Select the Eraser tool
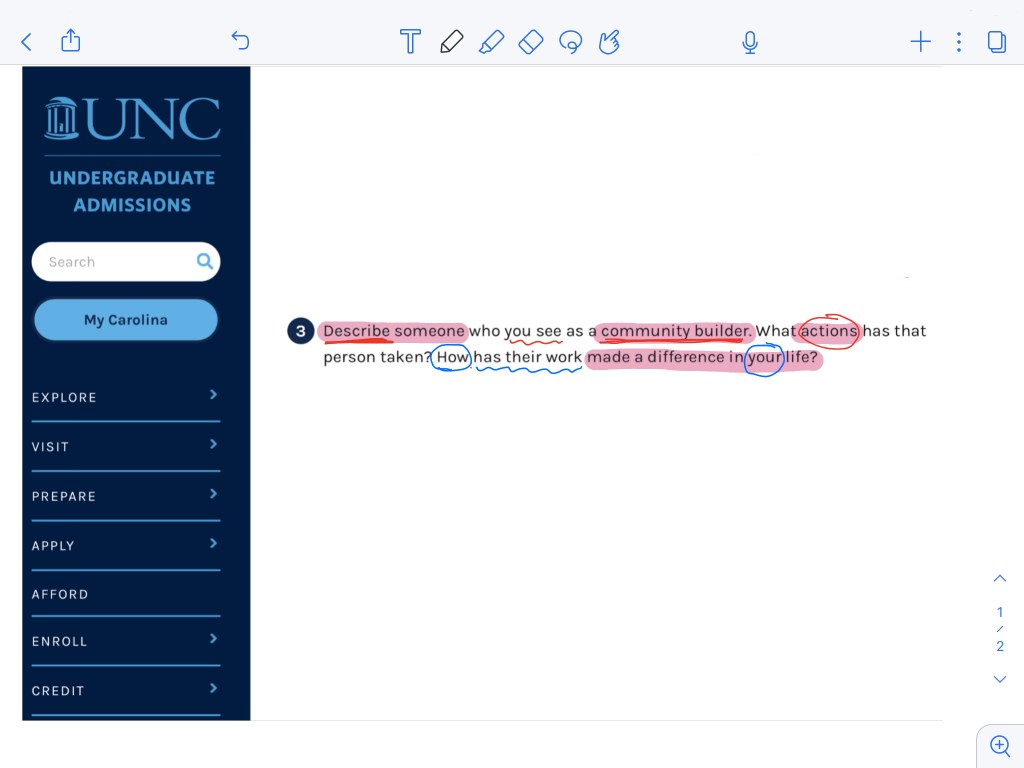Viewport: 1024px width, 768px height. pos(531,41)
